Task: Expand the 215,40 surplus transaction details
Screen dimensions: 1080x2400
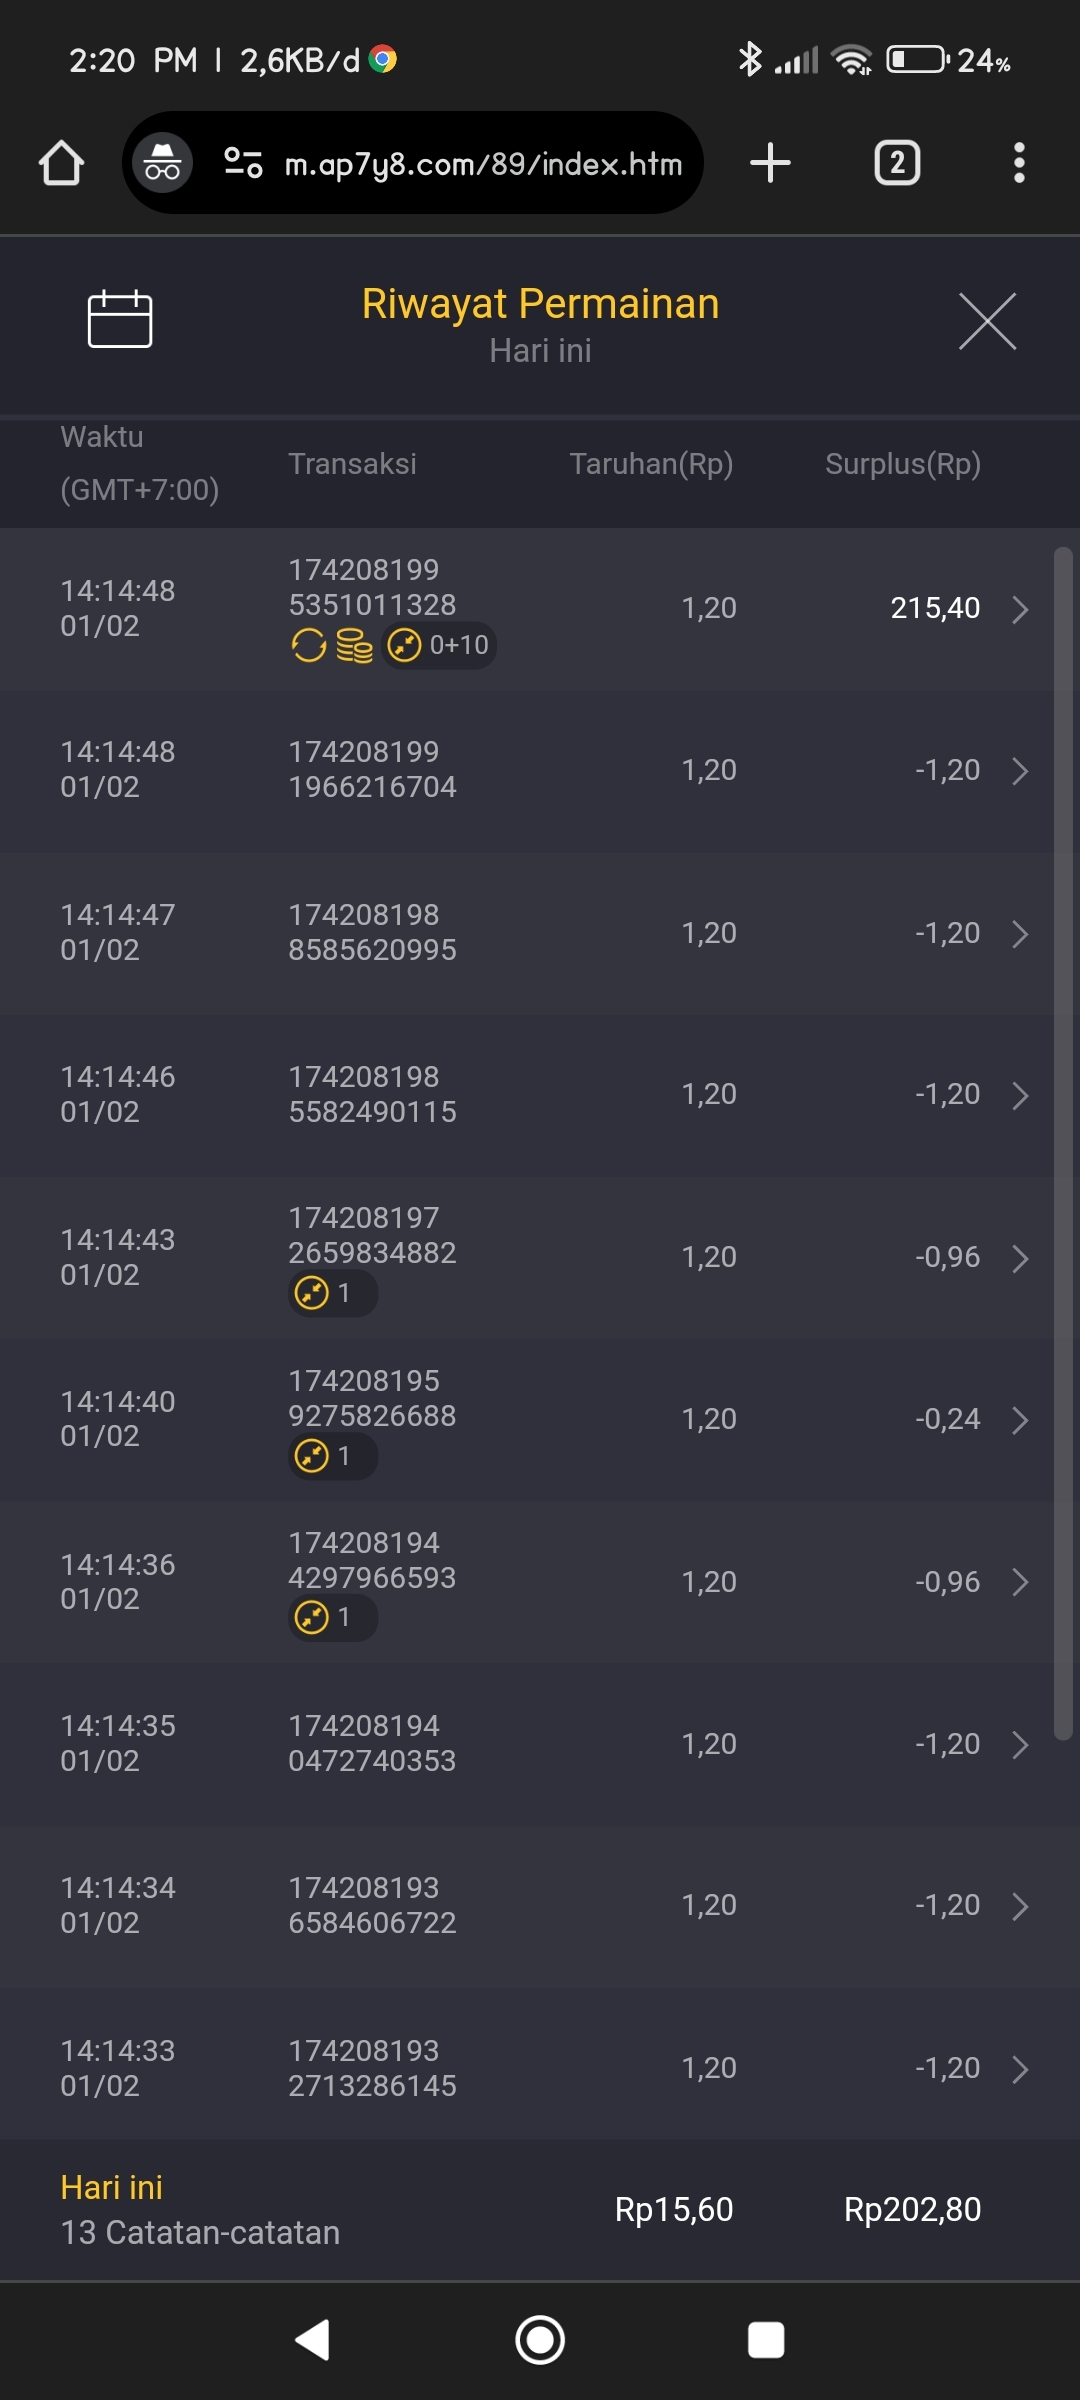Action: [x=1019, y=609]
